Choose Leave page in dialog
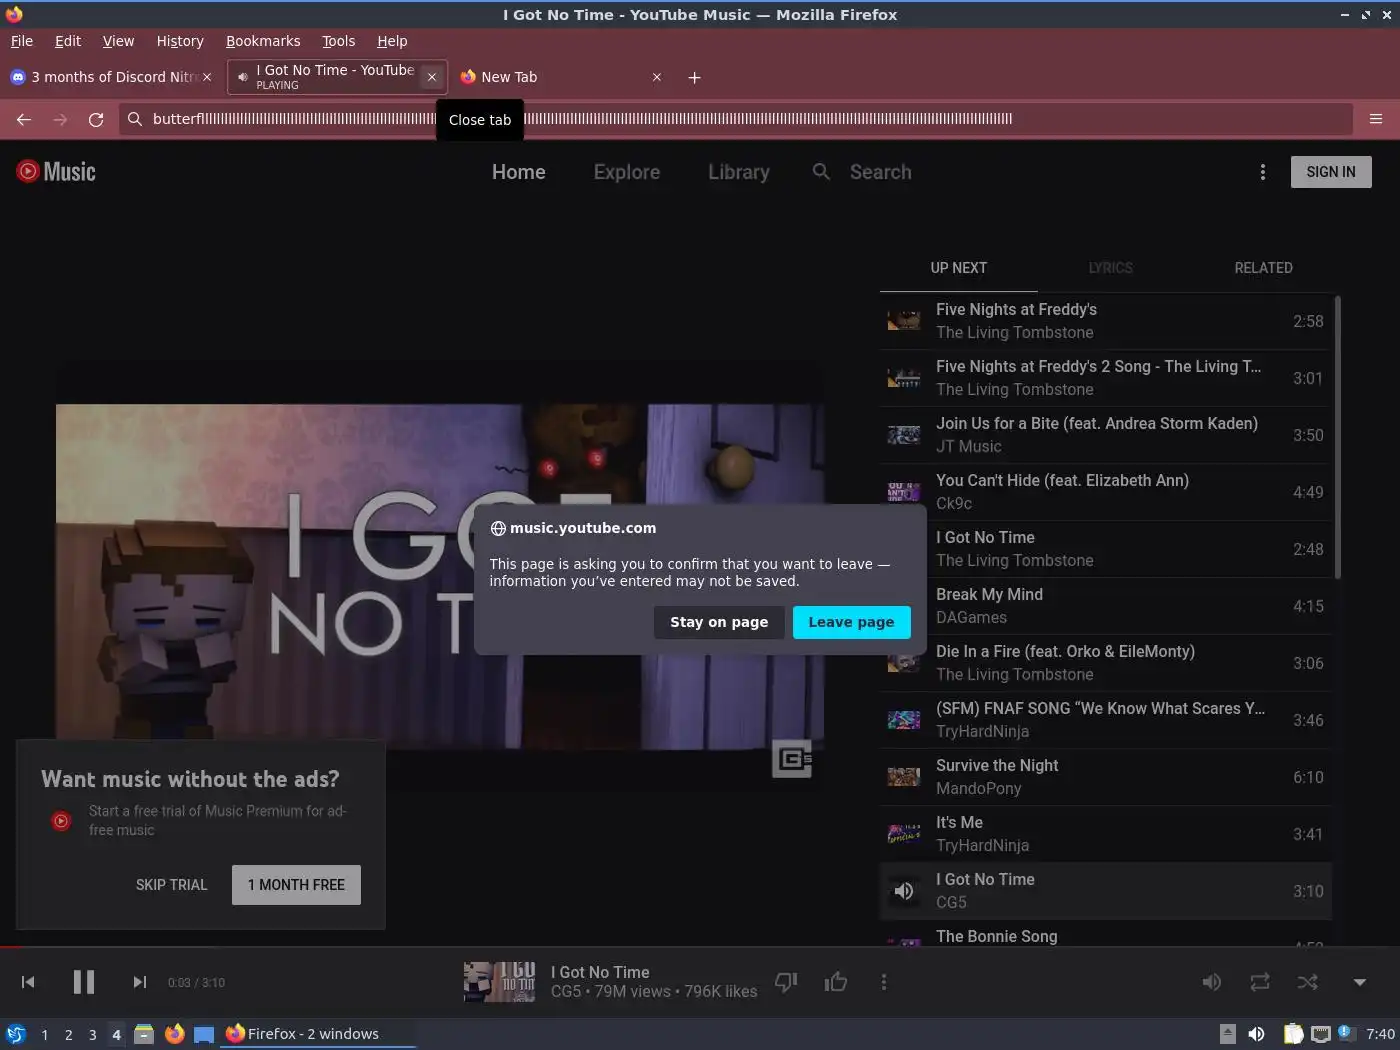Image resolution: width=1400 pixels, height=1050 pixels. tap(851, 622)
